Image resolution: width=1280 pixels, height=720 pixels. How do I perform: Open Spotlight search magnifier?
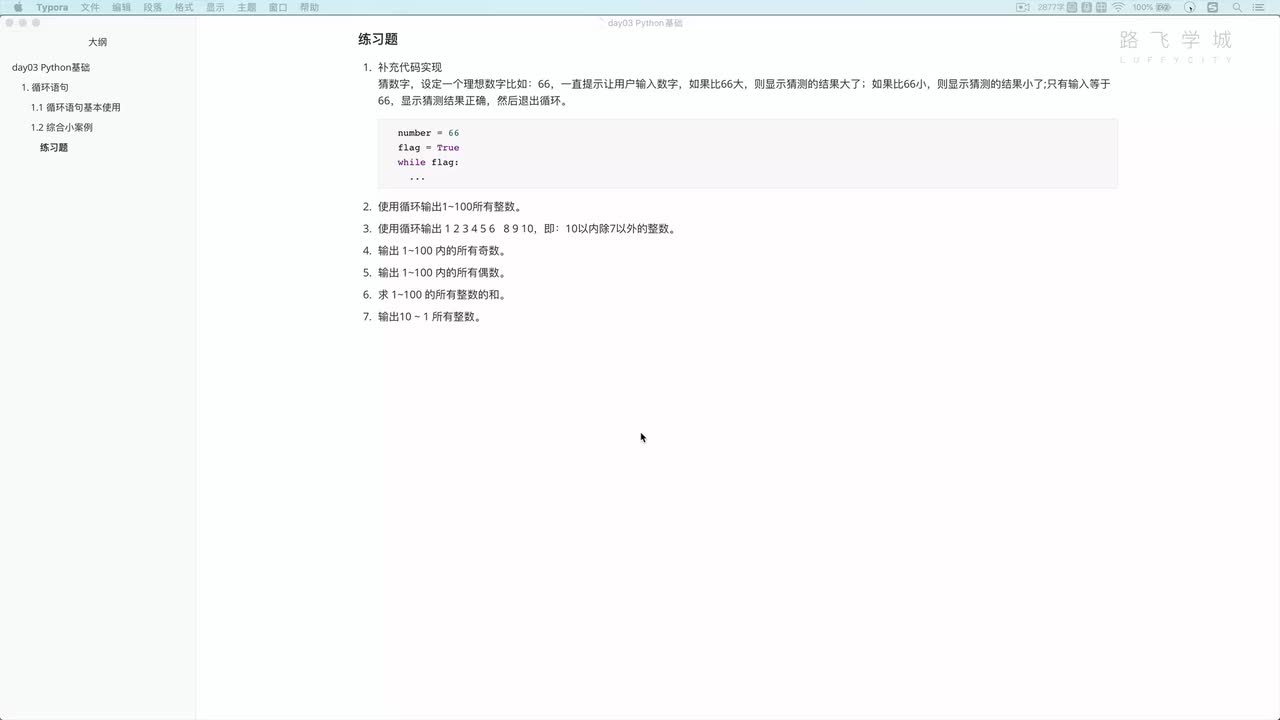point(1237,7)
